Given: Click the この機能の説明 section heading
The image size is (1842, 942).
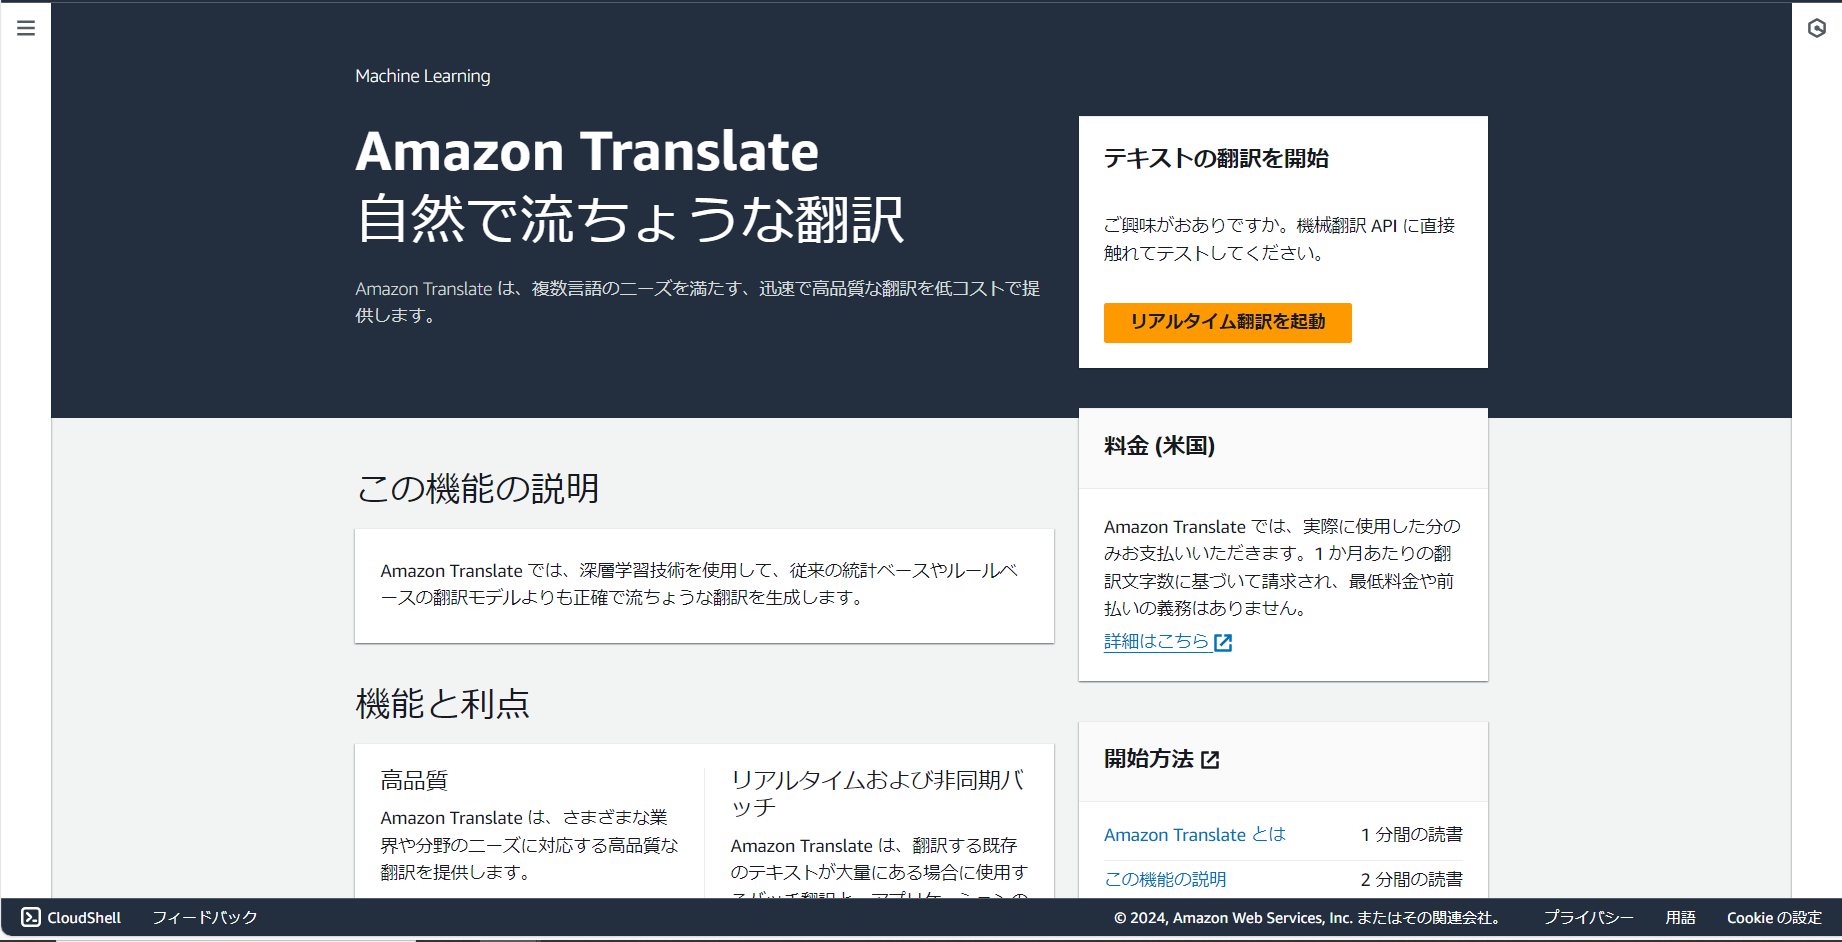Looking at the screenshot, I should point(478,489).
